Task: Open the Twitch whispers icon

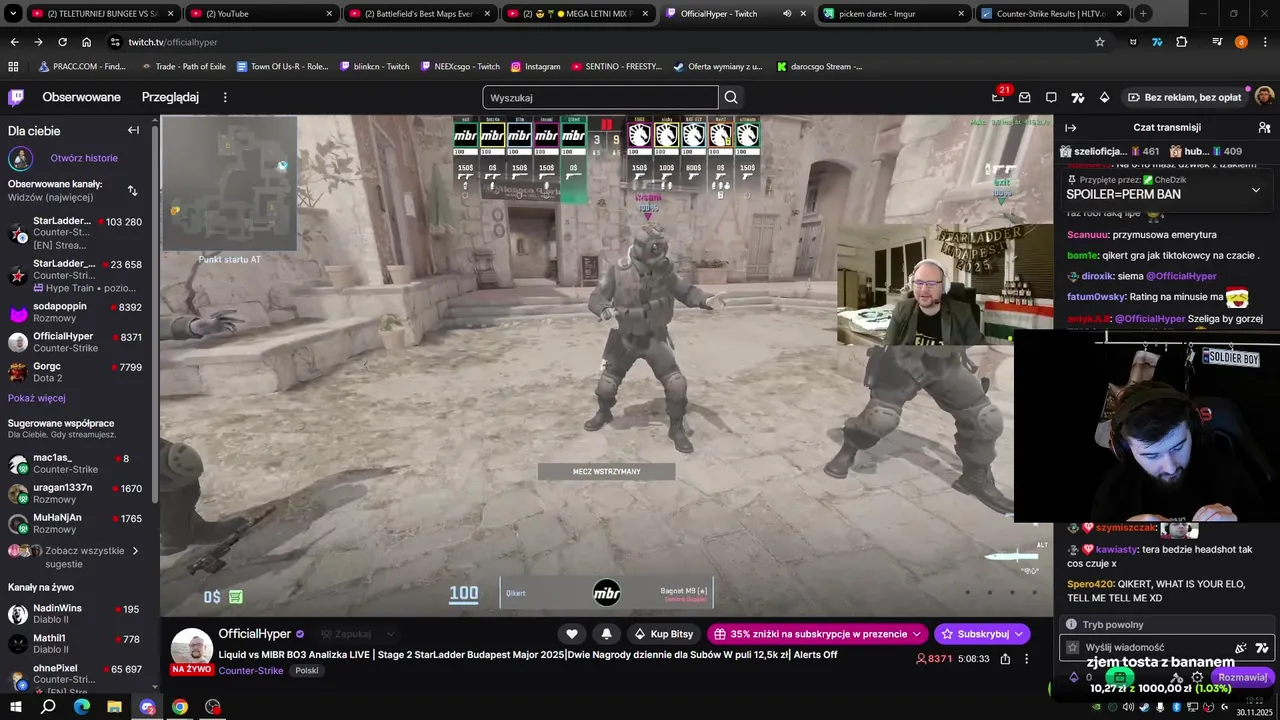Action: pos(1051,97)
